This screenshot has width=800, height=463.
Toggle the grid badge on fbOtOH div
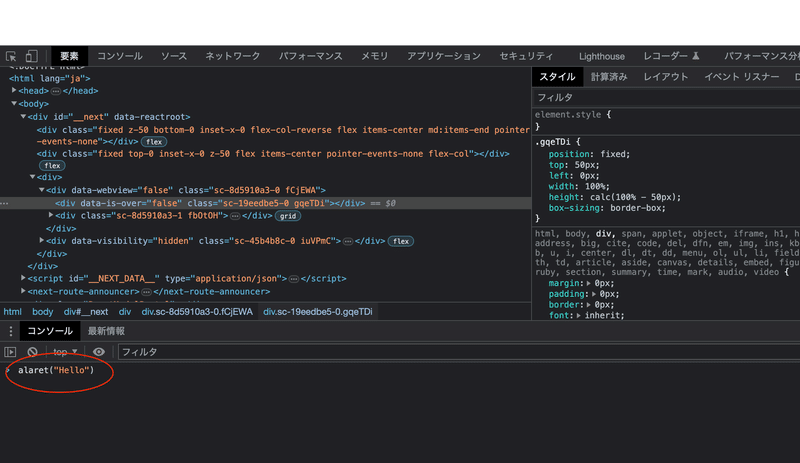[x=288, y=216]
